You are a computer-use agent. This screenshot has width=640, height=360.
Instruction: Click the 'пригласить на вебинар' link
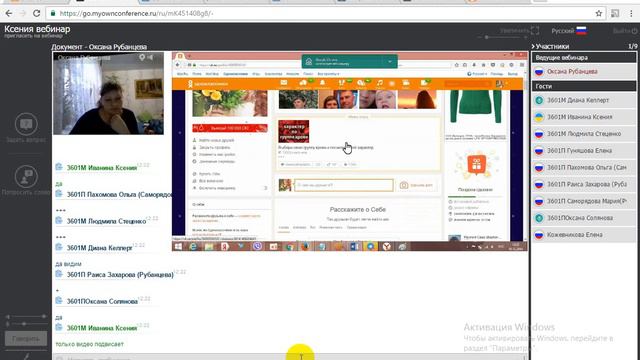click(33, 36)
